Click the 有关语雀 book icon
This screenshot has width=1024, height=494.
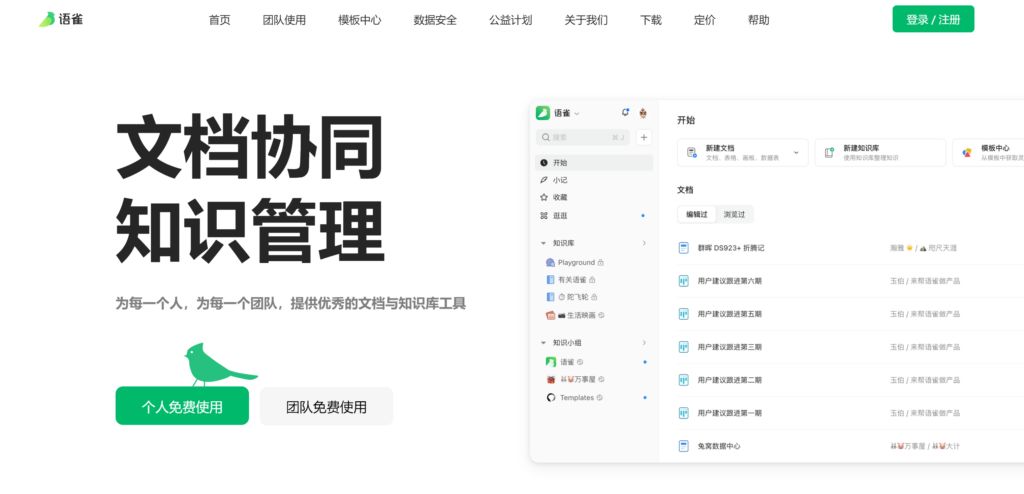[550, 280]
